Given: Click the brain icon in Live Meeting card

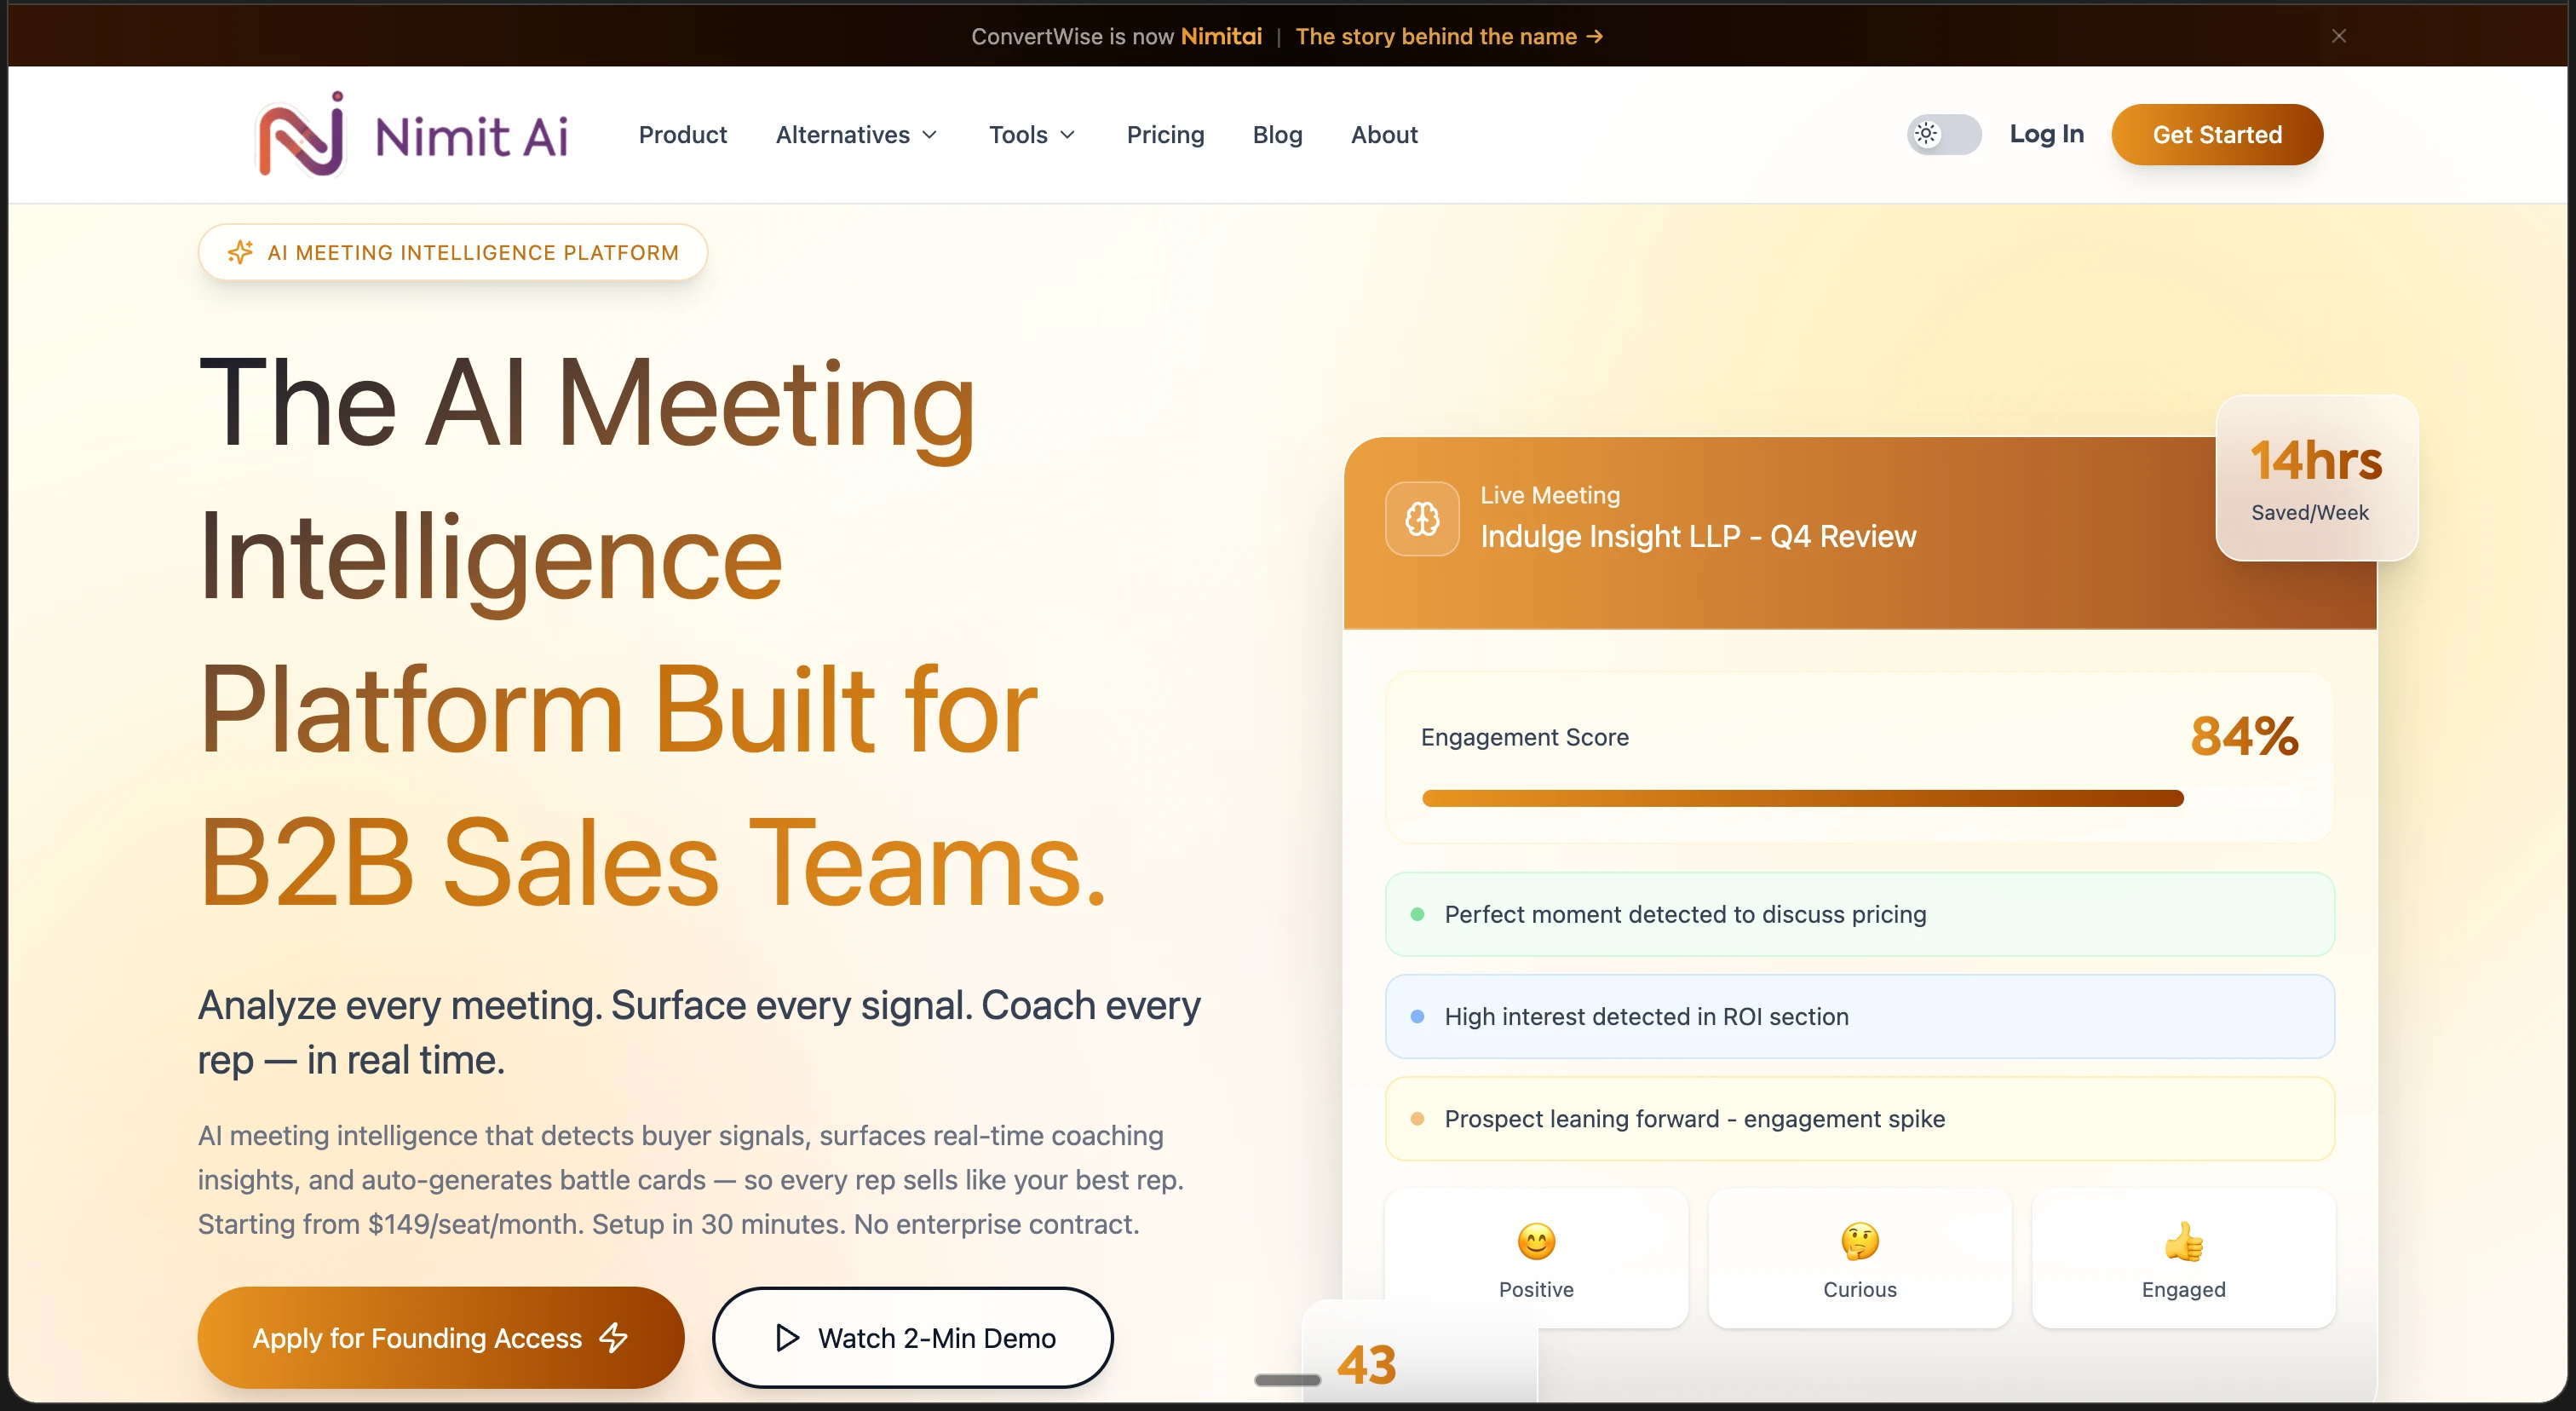Looking at the screenshot, I should pos(1422,518).
